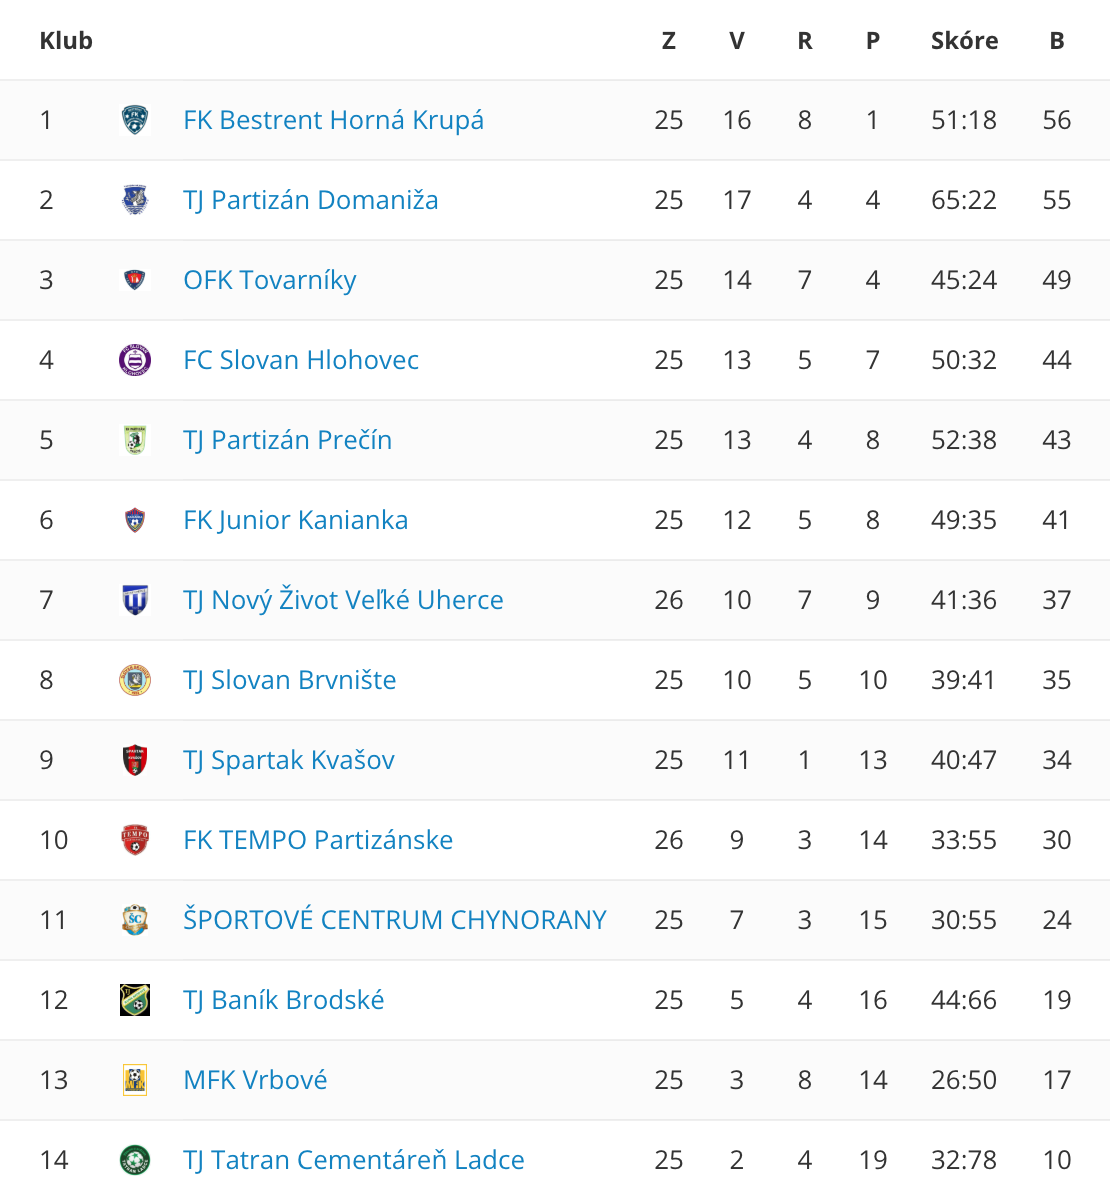This screenshot has width=1110, height=1190.
Task: Open the FK Bestrent Horná Krupá team link
Action: point(333,120)
